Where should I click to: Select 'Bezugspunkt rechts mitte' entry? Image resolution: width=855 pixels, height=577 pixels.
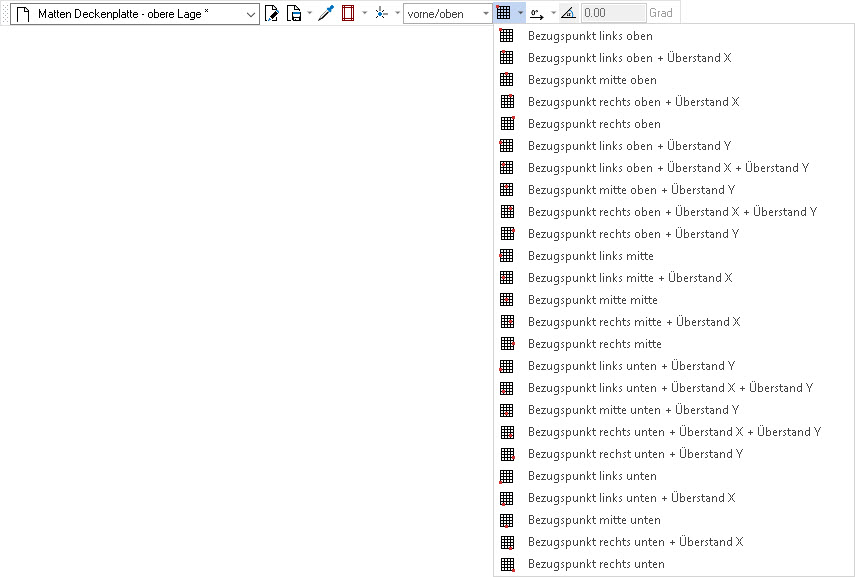point(674,344)
